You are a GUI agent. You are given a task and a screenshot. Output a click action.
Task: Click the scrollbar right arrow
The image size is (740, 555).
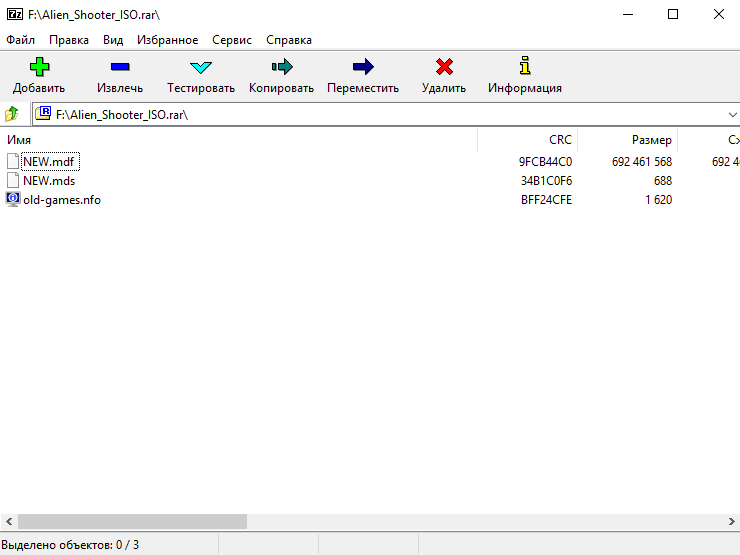click(732, 521)
